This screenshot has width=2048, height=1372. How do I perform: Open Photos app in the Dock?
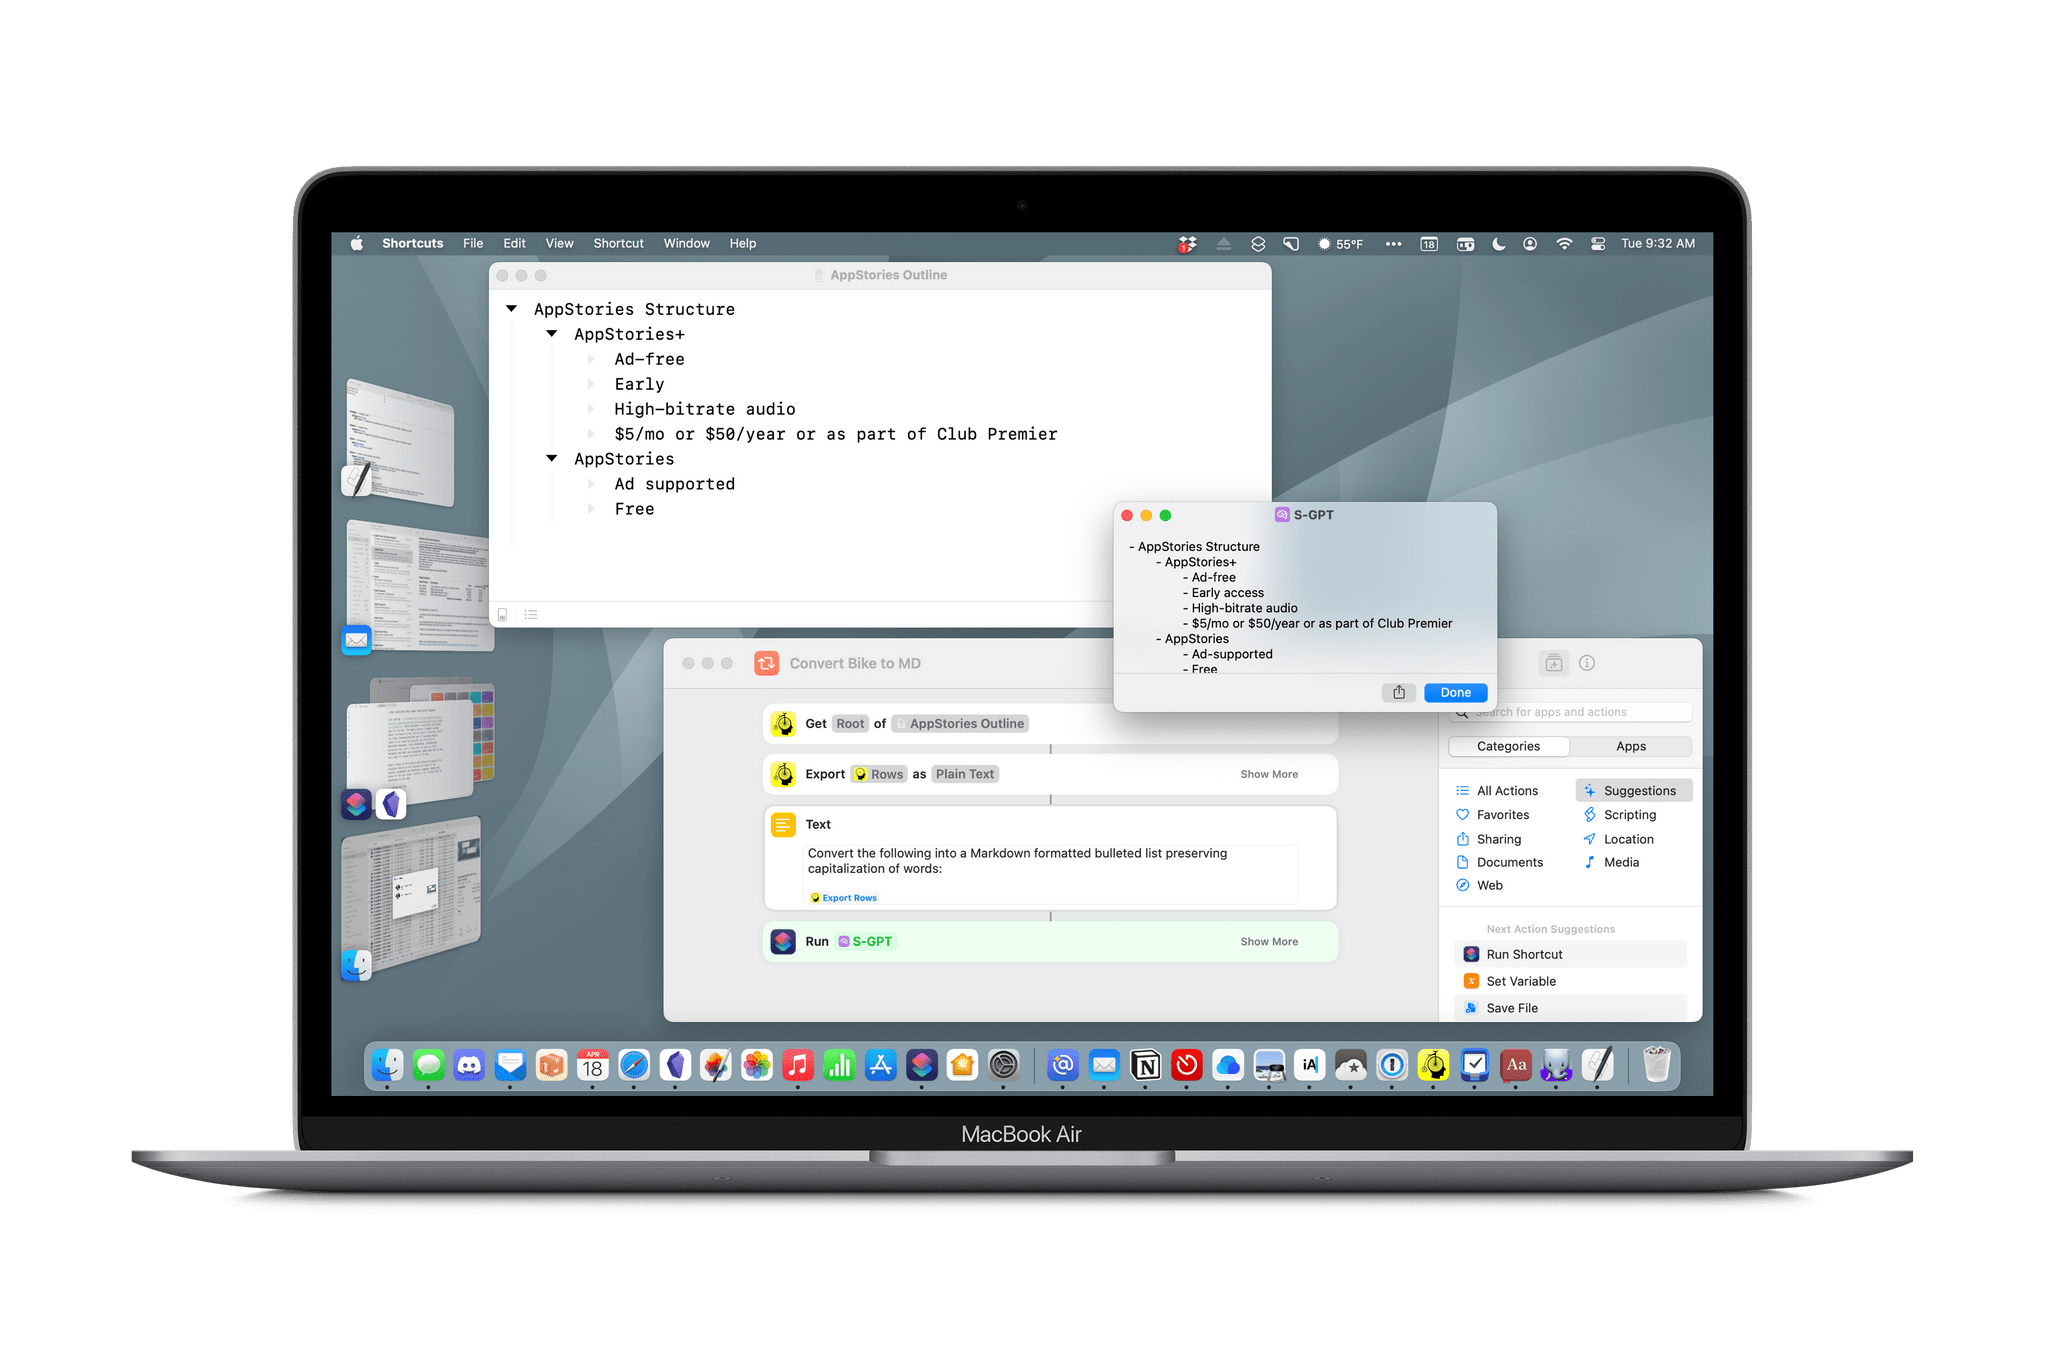(x=757, y=1065)
